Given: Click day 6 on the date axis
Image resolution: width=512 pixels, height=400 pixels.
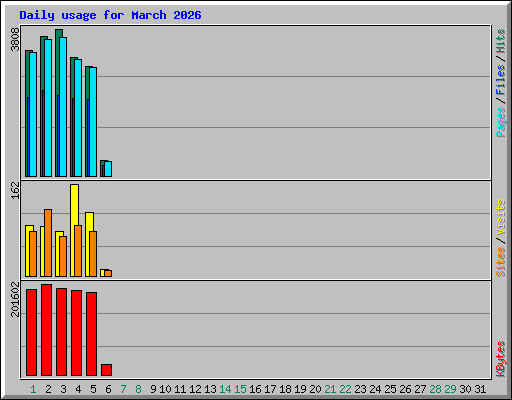Looking at the screenshot, I should (108, 389).
